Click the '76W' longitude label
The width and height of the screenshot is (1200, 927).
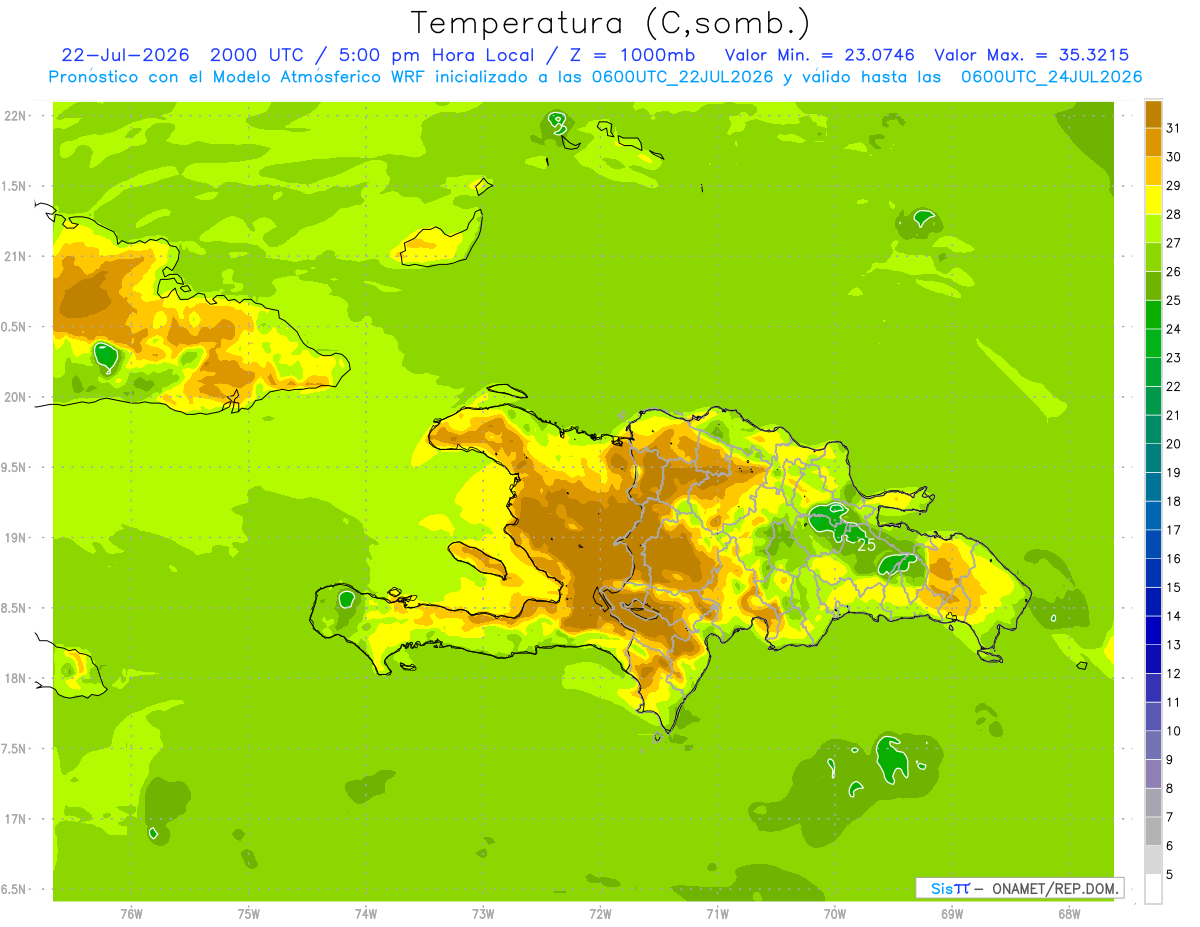131,914
